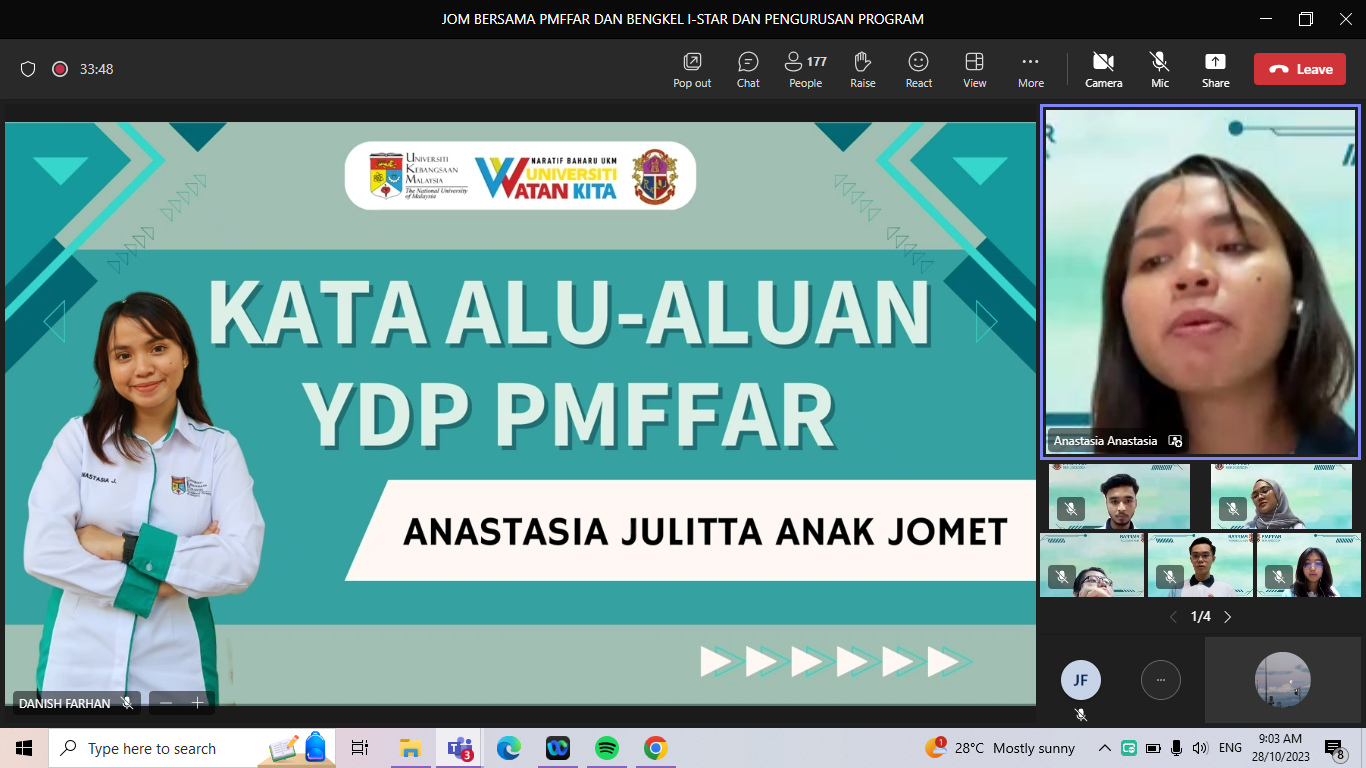Open the React emoji menu

(918, 69)
